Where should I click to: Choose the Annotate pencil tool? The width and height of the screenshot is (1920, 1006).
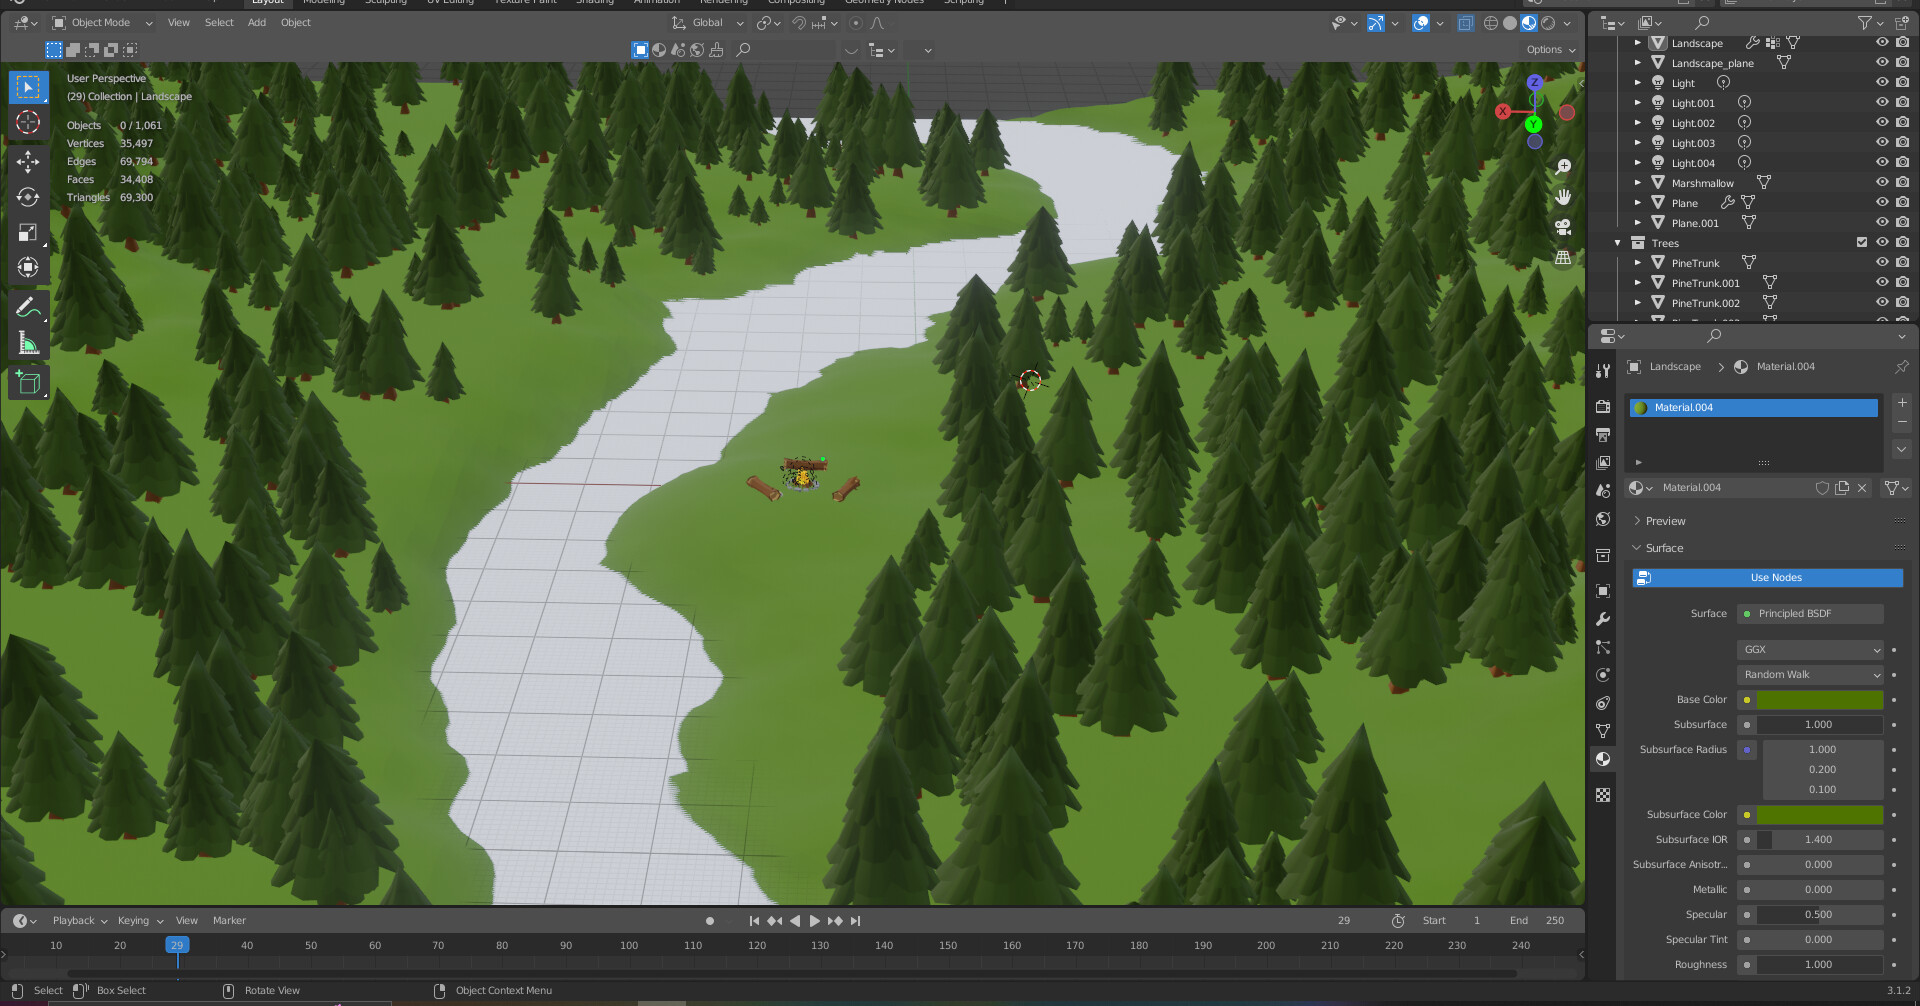click(28, 308)
